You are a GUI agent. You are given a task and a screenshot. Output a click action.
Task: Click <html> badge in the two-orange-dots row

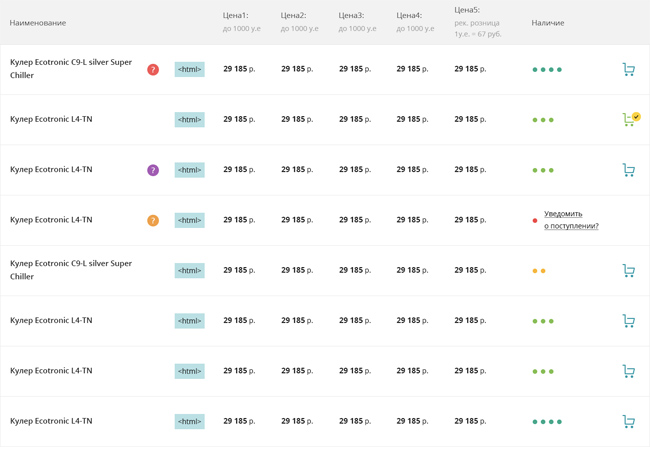[x=189, y=271]
